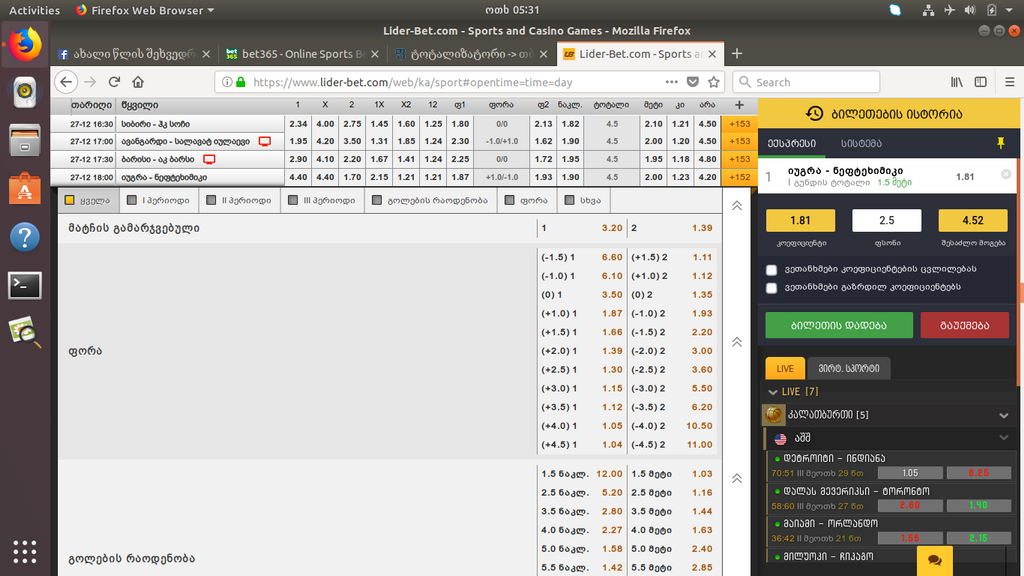
Task: Check ვეთანხმები კოეფიციენტების ცვლილებას box
Action: point(771,270)
